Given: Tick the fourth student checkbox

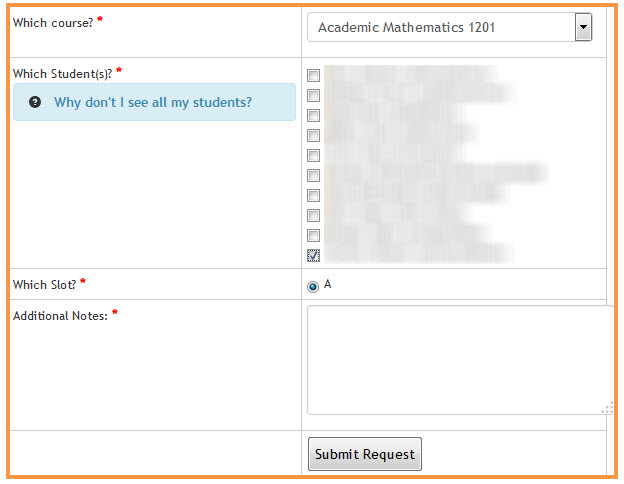Looking at the screenshot, I should 314,135.
